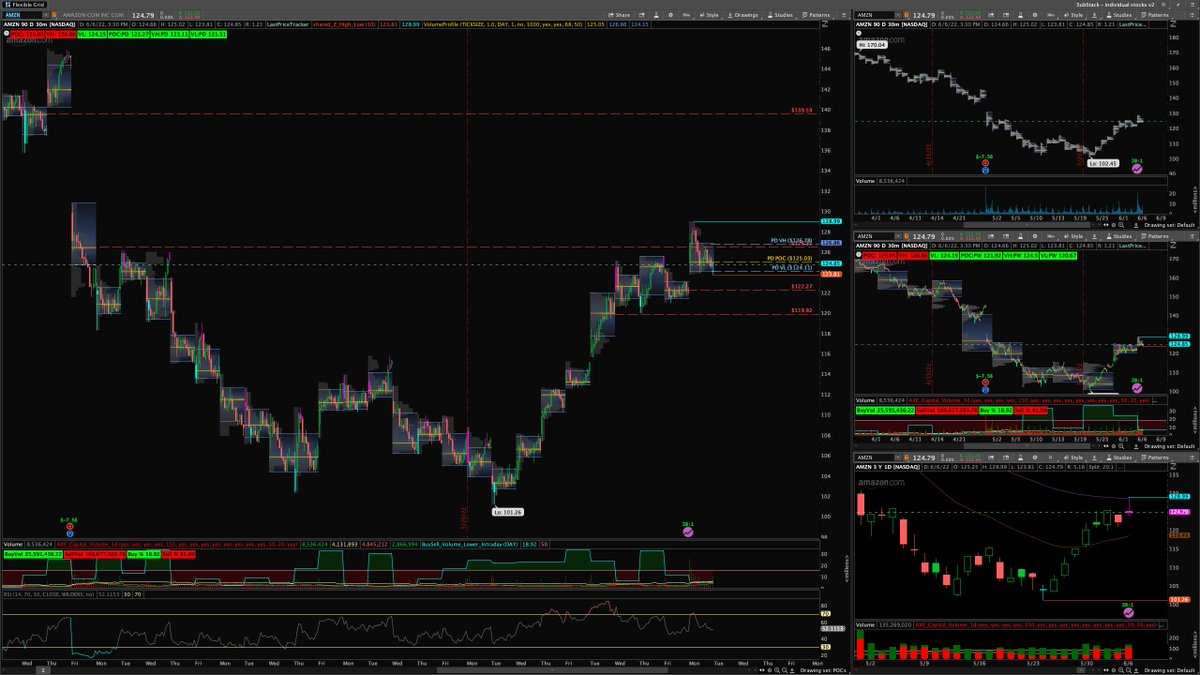Edit AMZN symbol field in bottom-right chart
This screenshot has height=675, width=1200.
pyautogui.click(x=872, y=458)
